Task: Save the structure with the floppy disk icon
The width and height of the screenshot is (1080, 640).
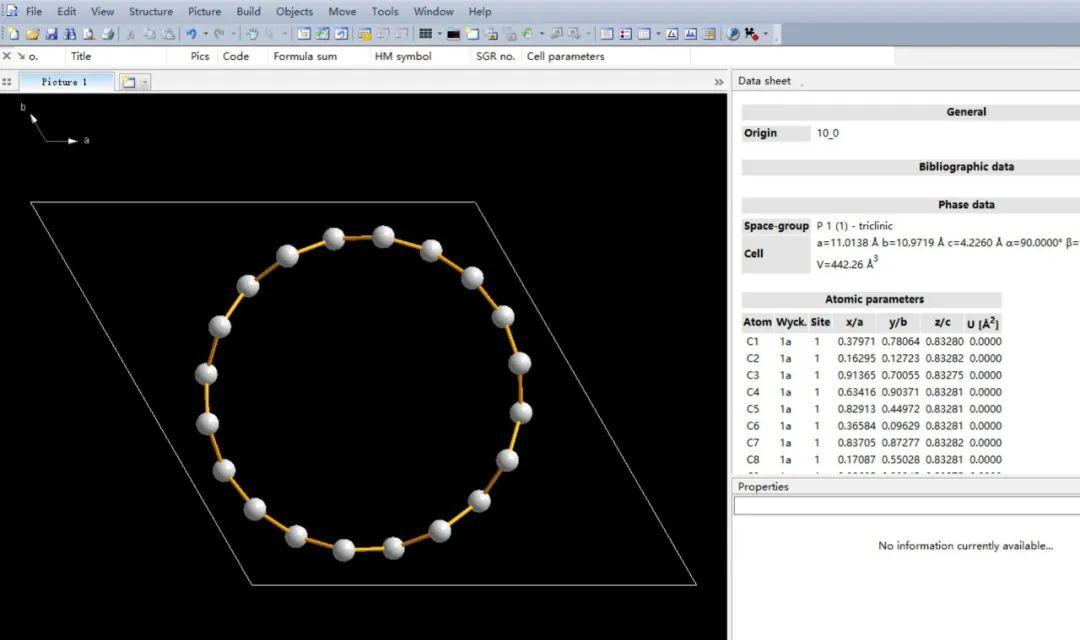Action: pyautogui.click(x=51, y=34)
